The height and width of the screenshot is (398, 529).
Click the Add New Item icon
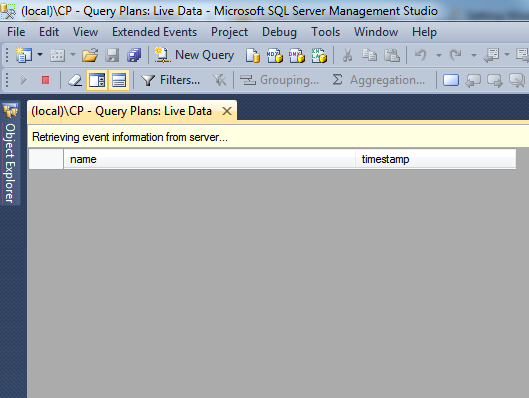[57, 55]
